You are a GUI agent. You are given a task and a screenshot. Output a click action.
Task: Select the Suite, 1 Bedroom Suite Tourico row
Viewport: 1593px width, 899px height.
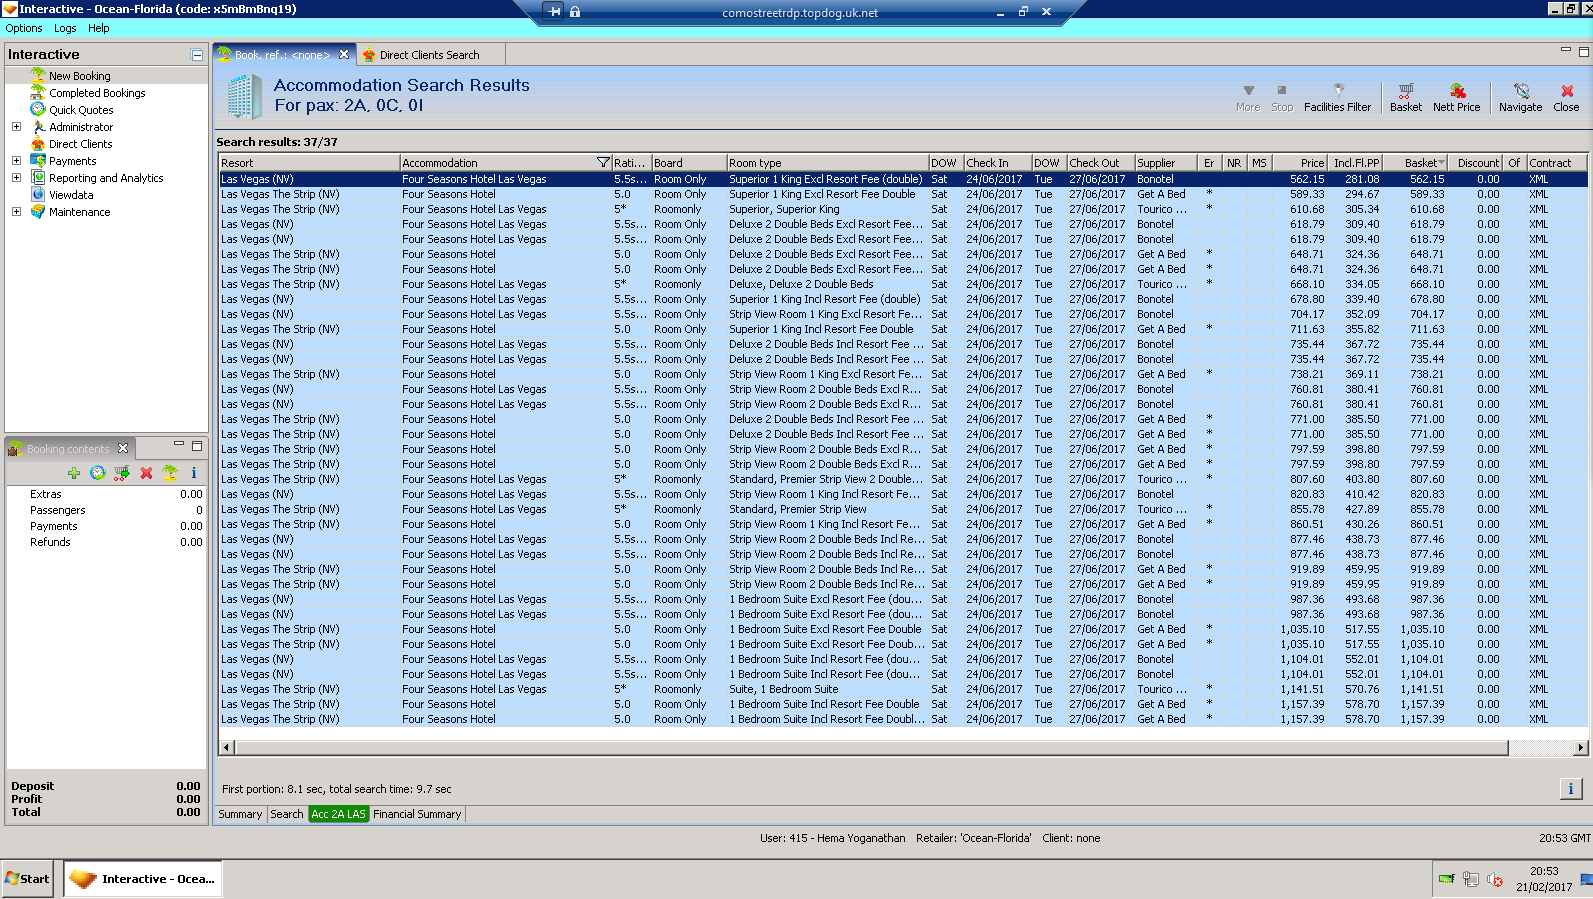[x=903, y=689]
